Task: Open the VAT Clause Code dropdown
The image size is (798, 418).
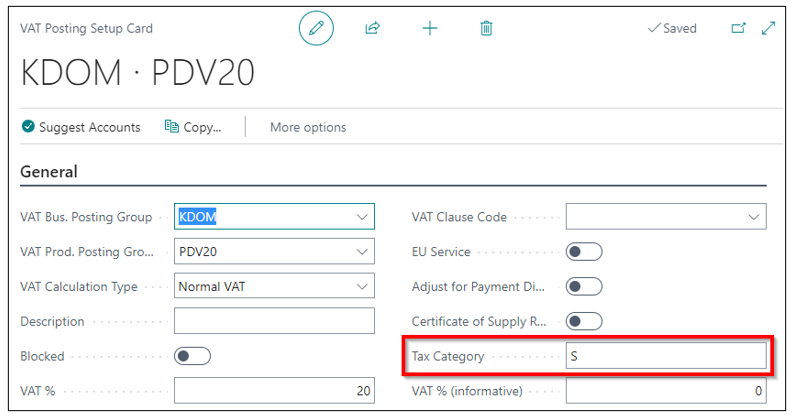Action: 754,217
